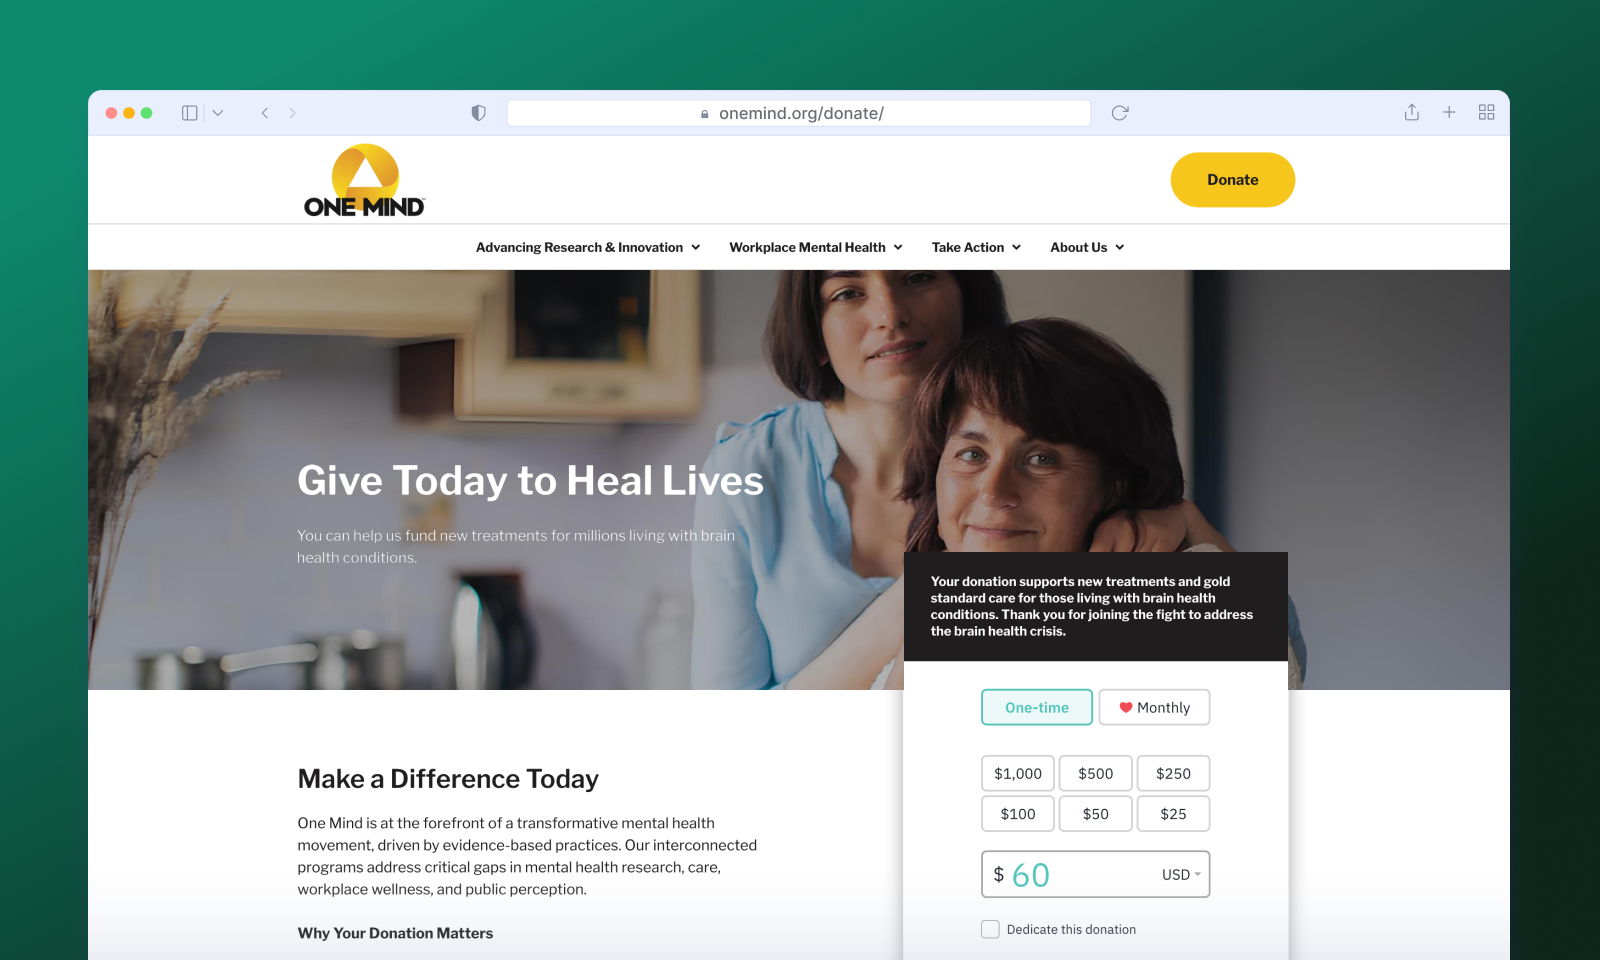This screenshot has height=960, width=1600.
Task: Check the Dedicate this donation box
Action: pos(990,929)
